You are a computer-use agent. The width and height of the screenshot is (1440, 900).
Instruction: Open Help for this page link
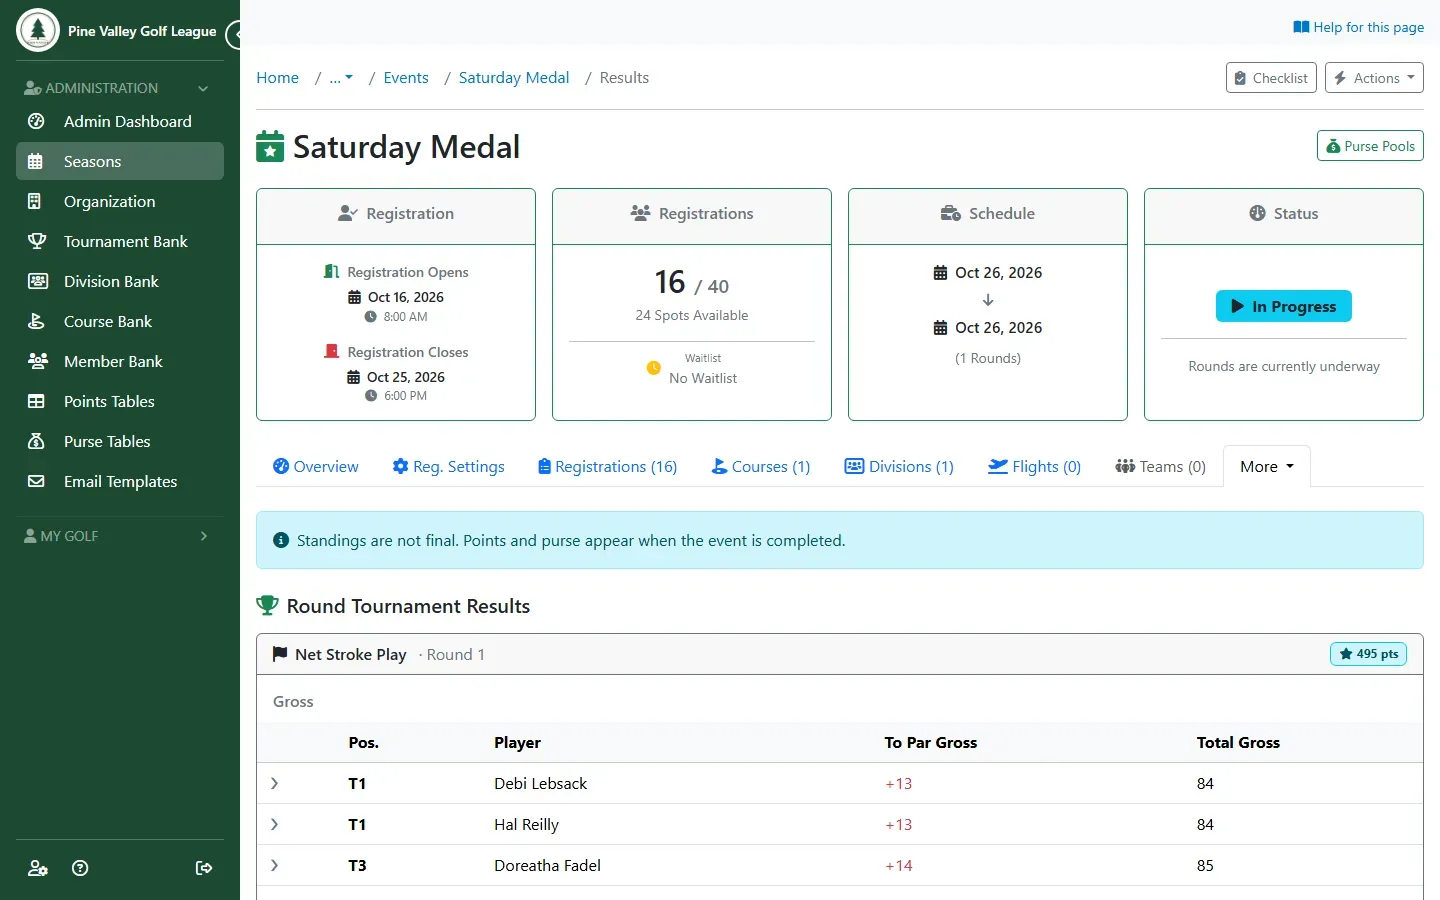1358,27
